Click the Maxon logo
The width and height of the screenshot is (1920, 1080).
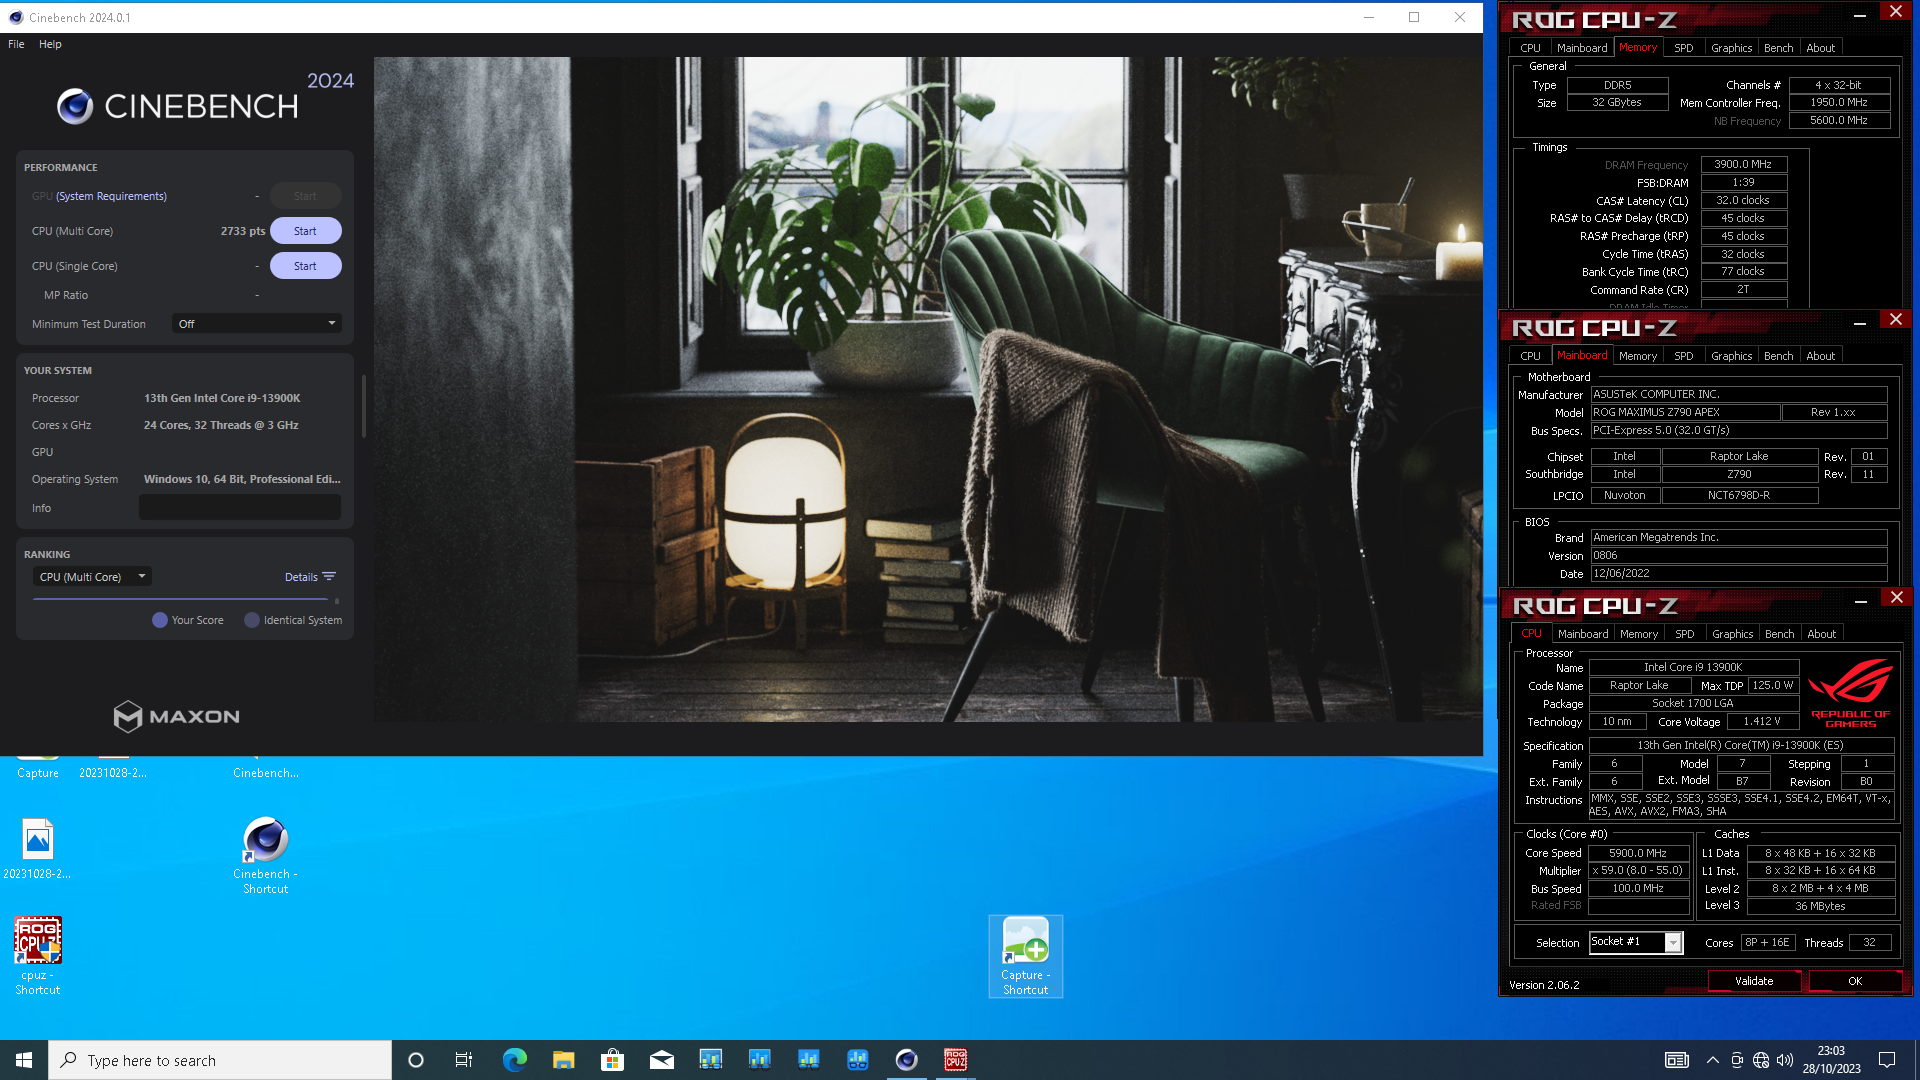coord(176,716)
